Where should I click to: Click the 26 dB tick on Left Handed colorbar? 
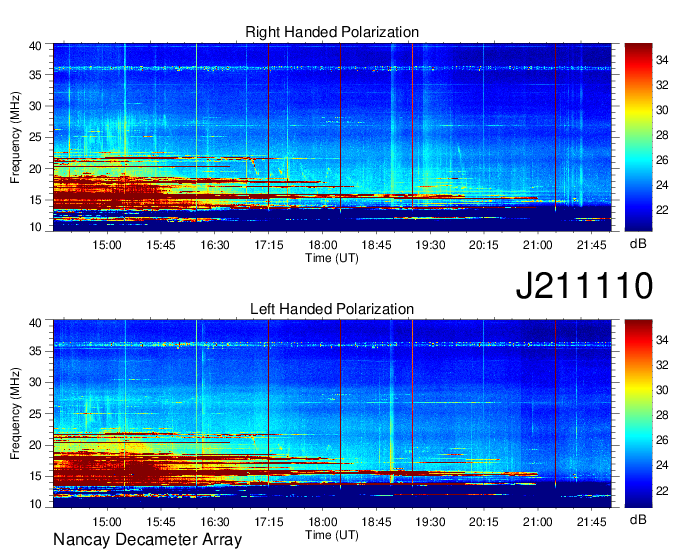pos(662,441)
